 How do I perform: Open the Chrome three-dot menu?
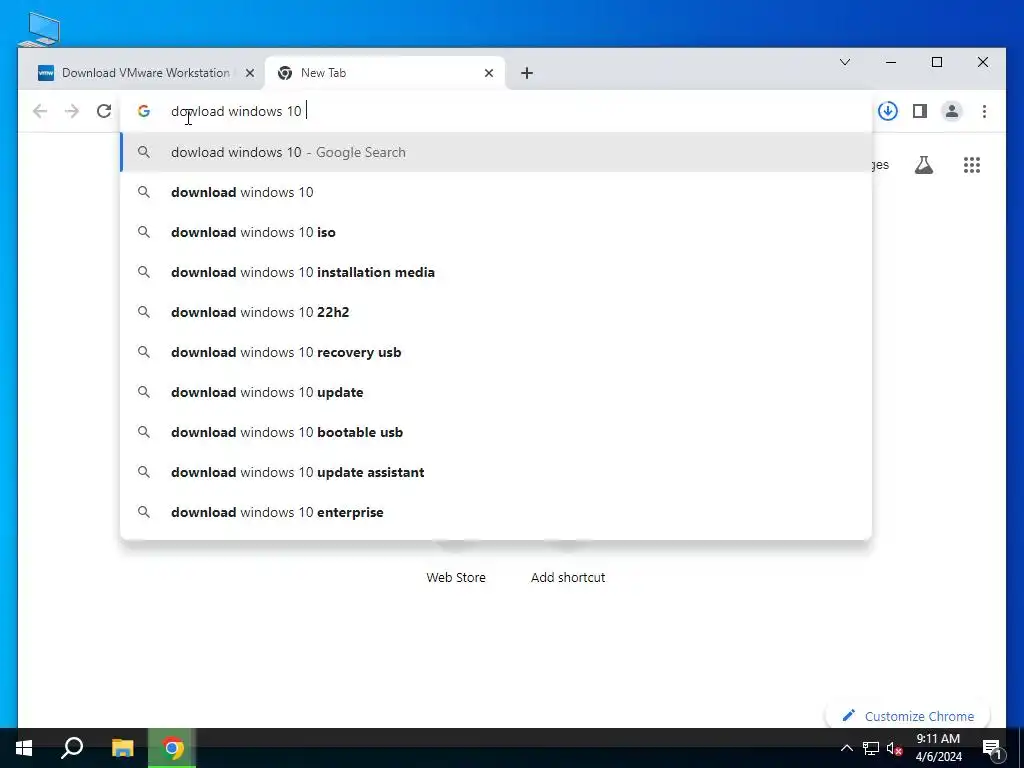tap(984, 111)
